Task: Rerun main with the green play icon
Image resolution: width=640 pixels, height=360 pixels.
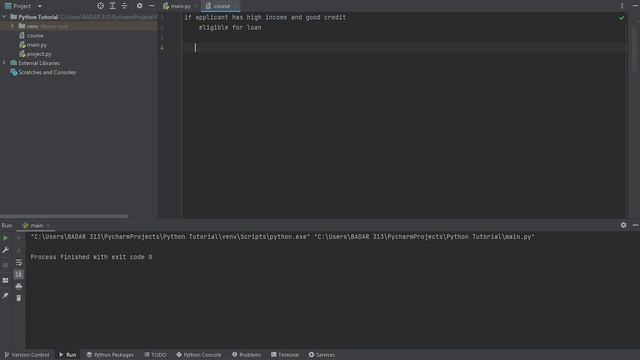Action: (5, 238)
